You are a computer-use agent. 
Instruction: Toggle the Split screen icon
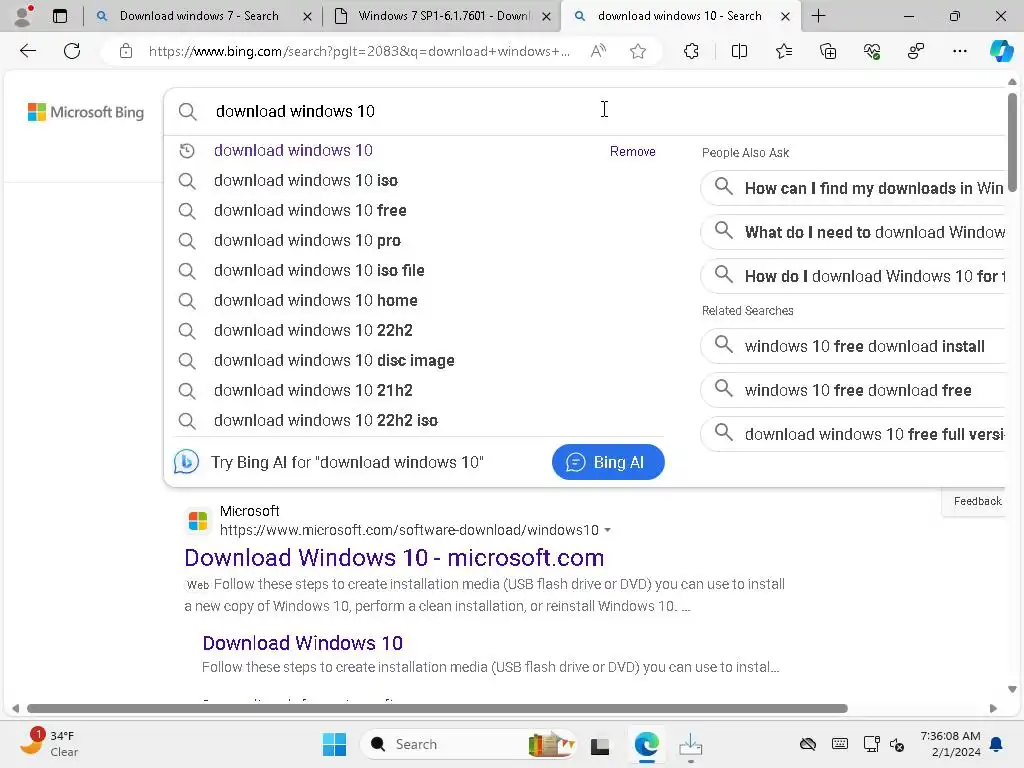point(739,51)
